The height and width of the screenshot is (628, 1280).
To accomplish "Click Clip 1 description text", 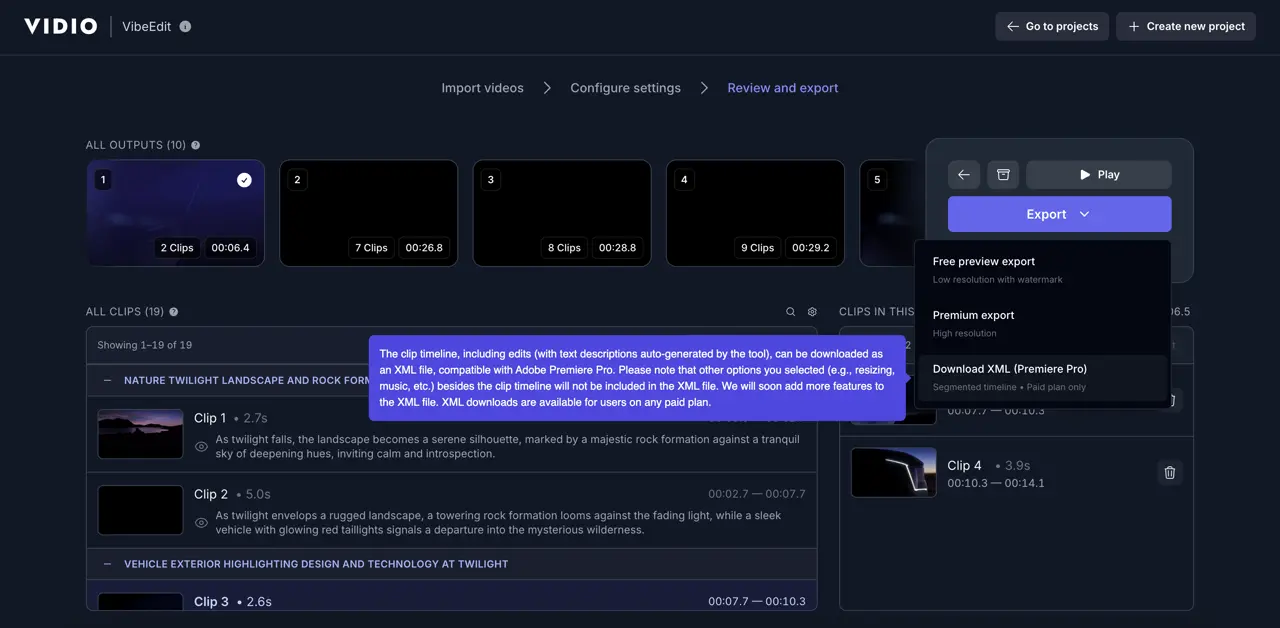I will (x=508, y=447).
